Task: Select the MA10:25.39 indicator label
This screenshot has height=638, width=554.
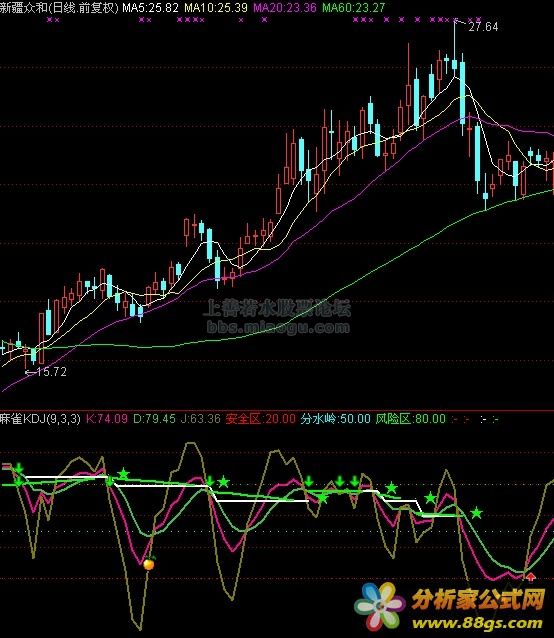Action: [216, 7]
